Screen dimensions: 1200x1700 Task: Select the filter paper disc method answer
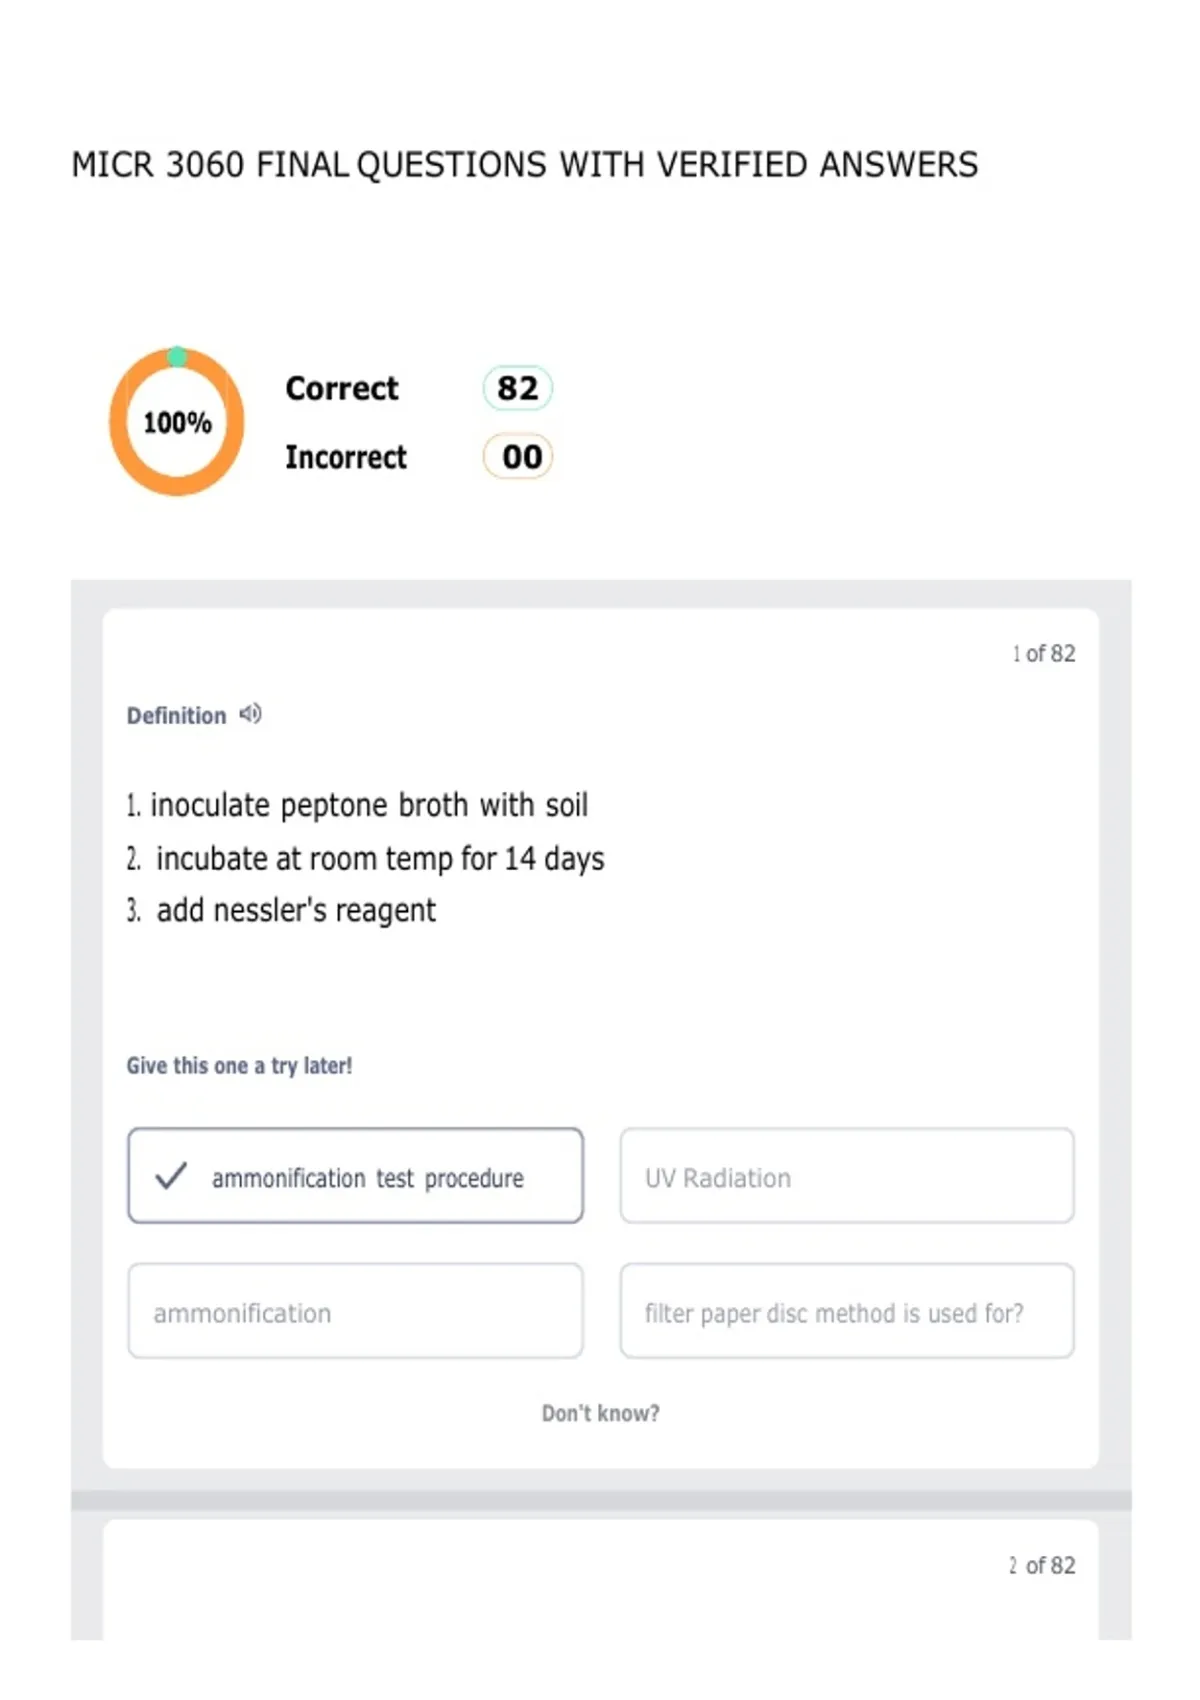pyautogui.click(x=847, y=1311)
